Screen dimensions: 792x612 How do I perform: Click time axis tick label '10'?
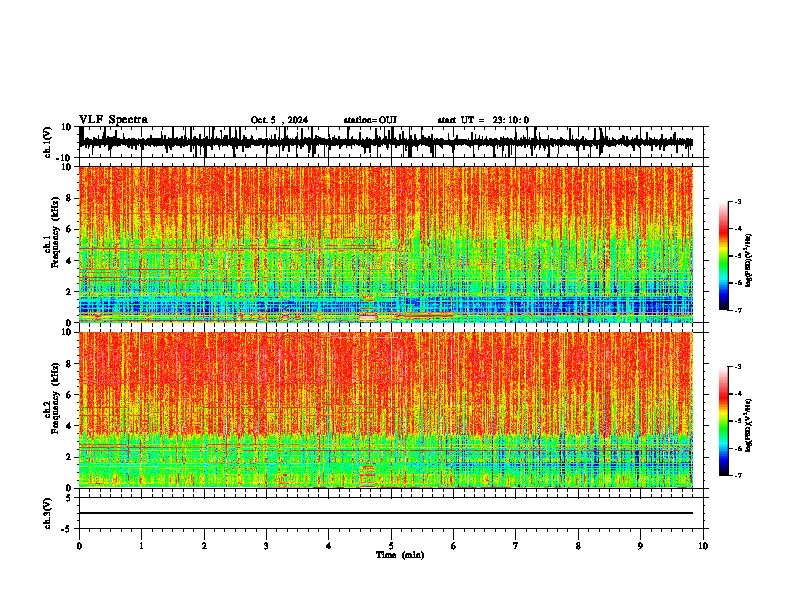[x=703, y=546]
